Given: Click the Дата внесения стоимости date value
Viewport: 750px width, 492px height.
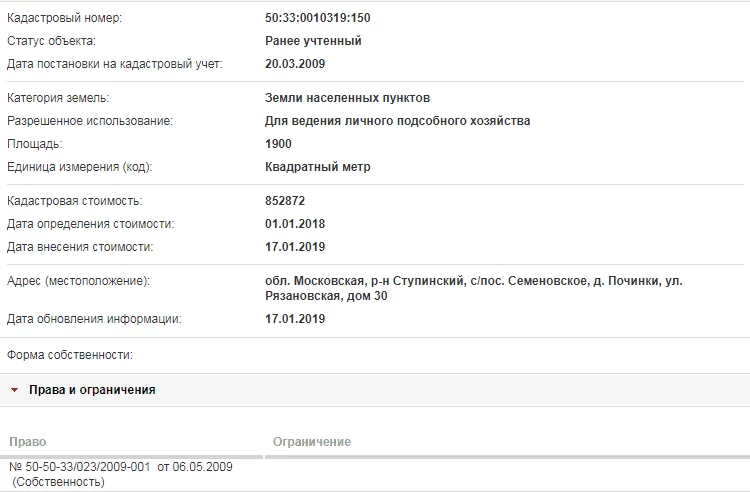Looking at the screenshot, I should pyautogui.click(x=295, y=247).
